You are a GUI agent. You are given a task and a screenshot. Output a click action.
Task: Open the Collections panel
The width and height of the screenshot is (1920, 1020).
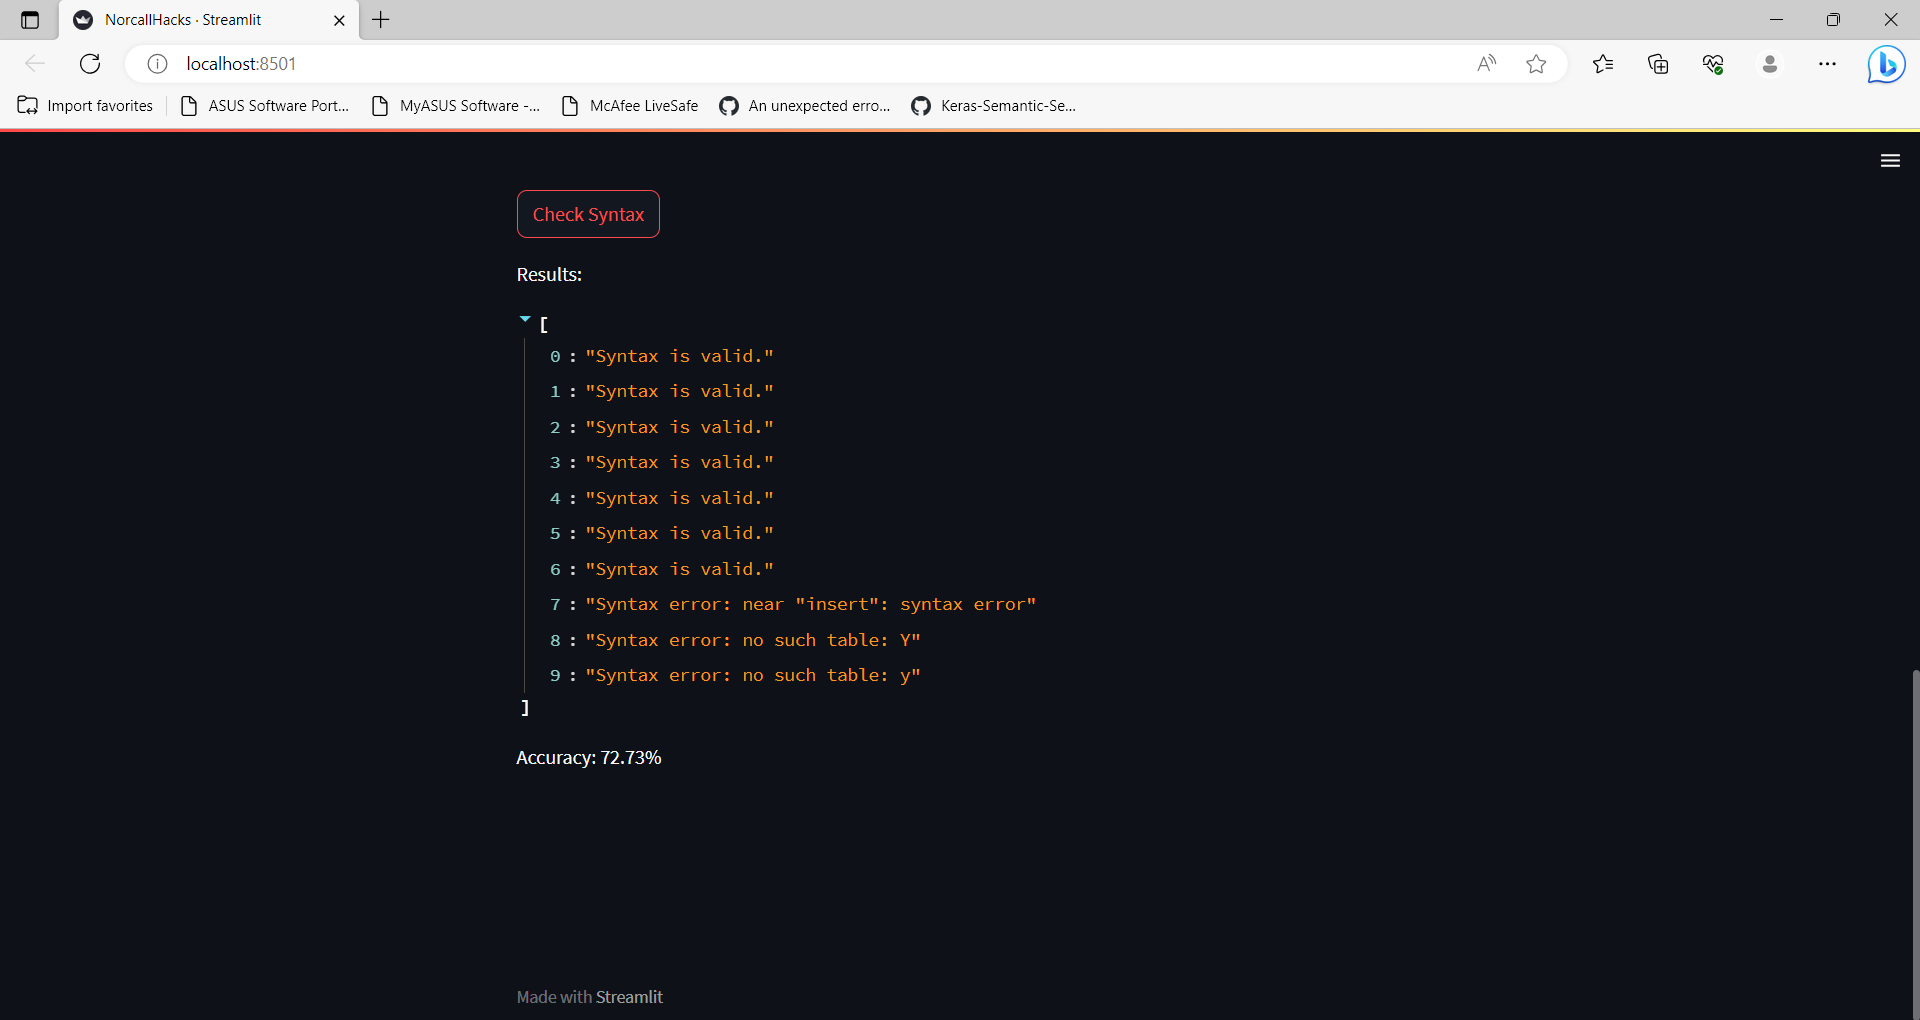click(x=1658, y=63)
